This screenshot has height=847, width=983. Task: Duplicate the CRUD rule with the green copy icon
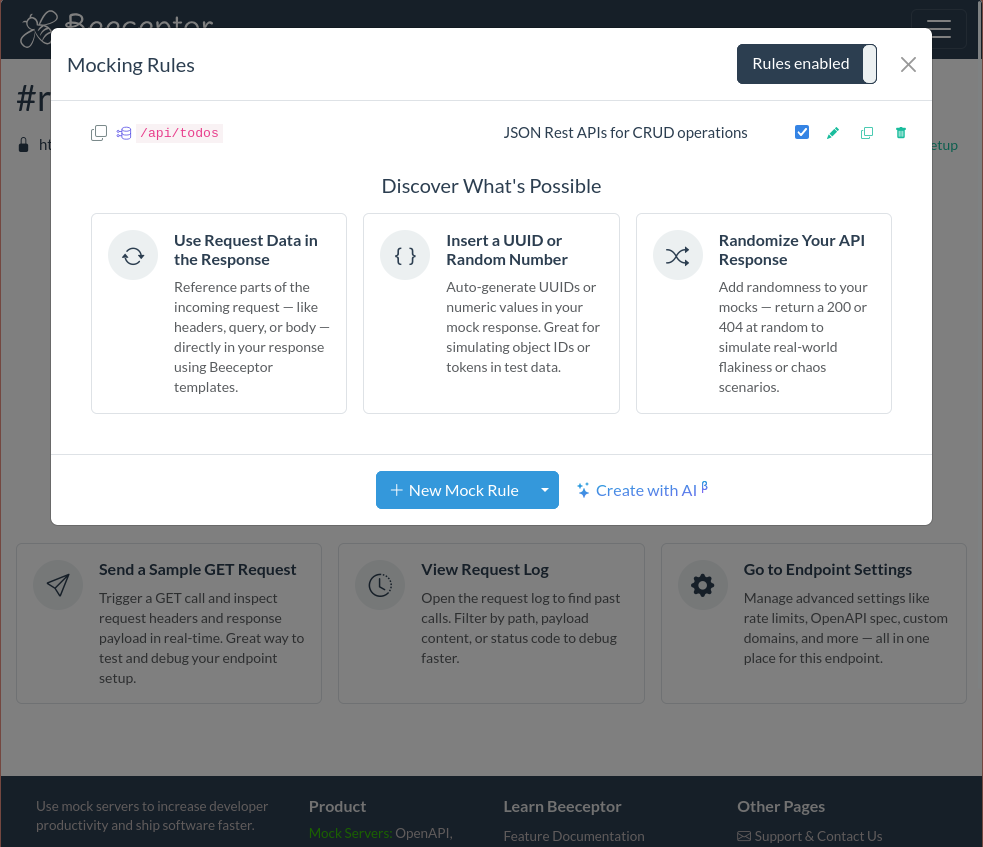867,132
